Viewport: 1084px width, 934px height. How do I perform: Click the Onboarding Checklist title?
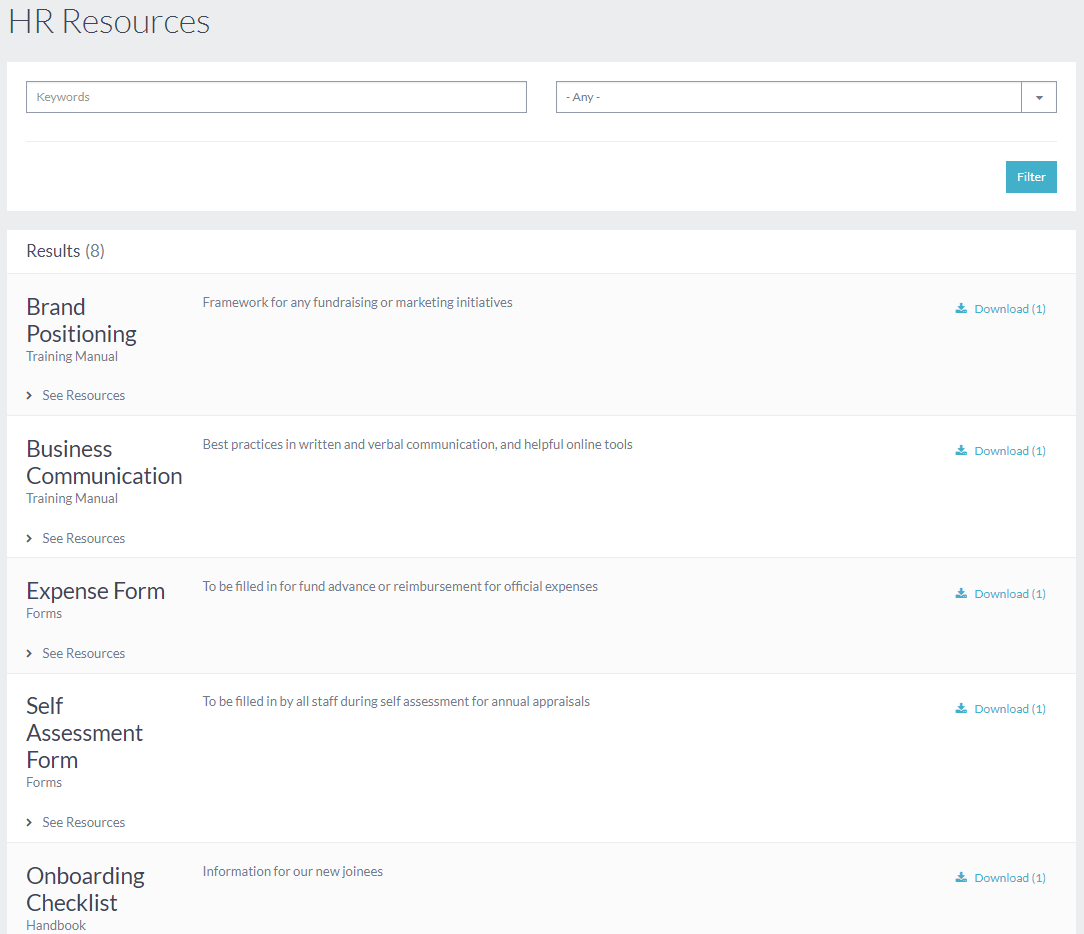86,889
